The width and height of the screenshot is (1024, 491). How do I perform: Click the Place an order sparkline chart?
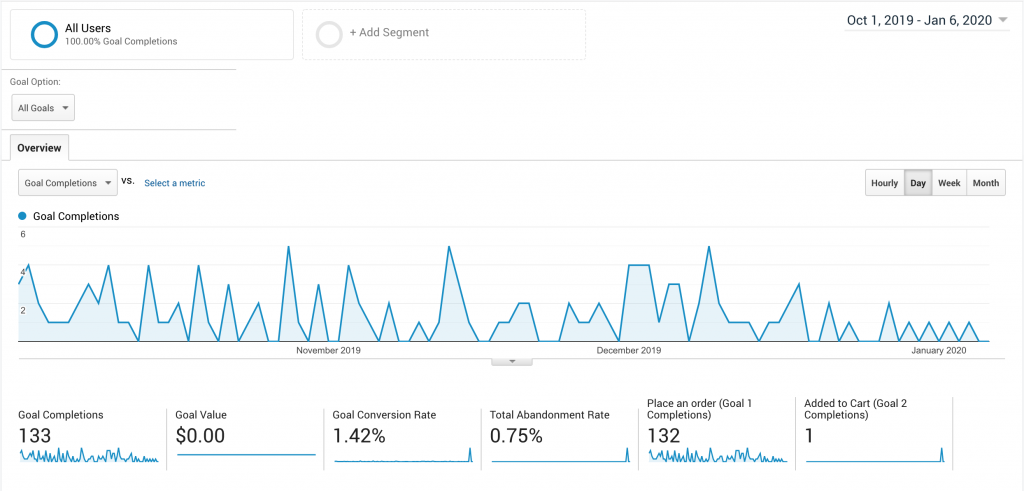[718, 456]
